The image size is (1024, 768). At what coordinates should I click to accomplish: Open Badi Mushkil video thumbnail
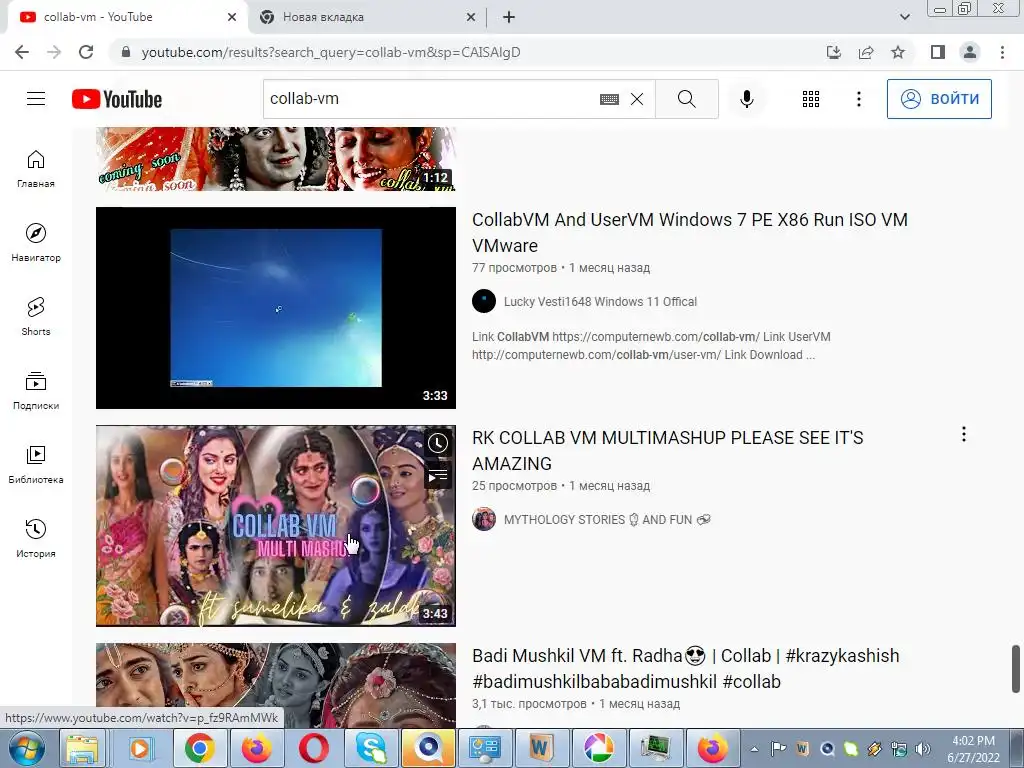pos(276,686)
